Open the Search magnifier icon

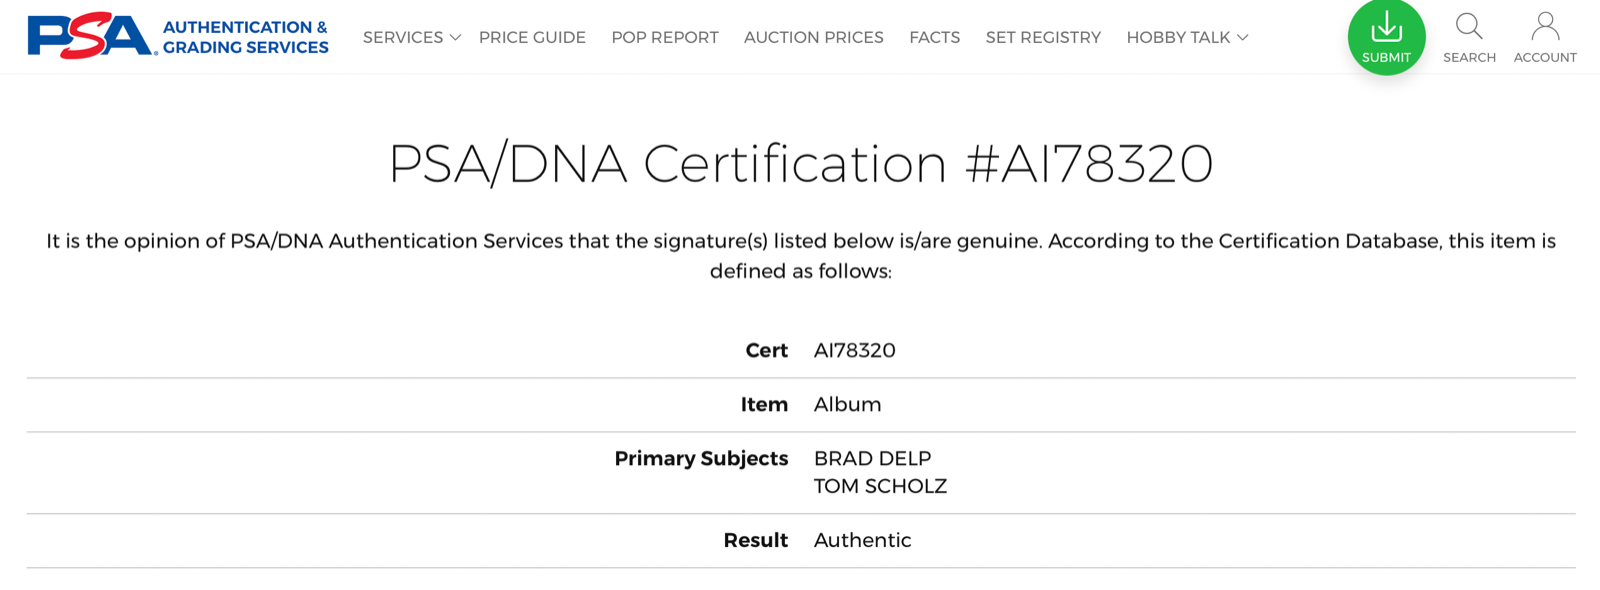1469,26
